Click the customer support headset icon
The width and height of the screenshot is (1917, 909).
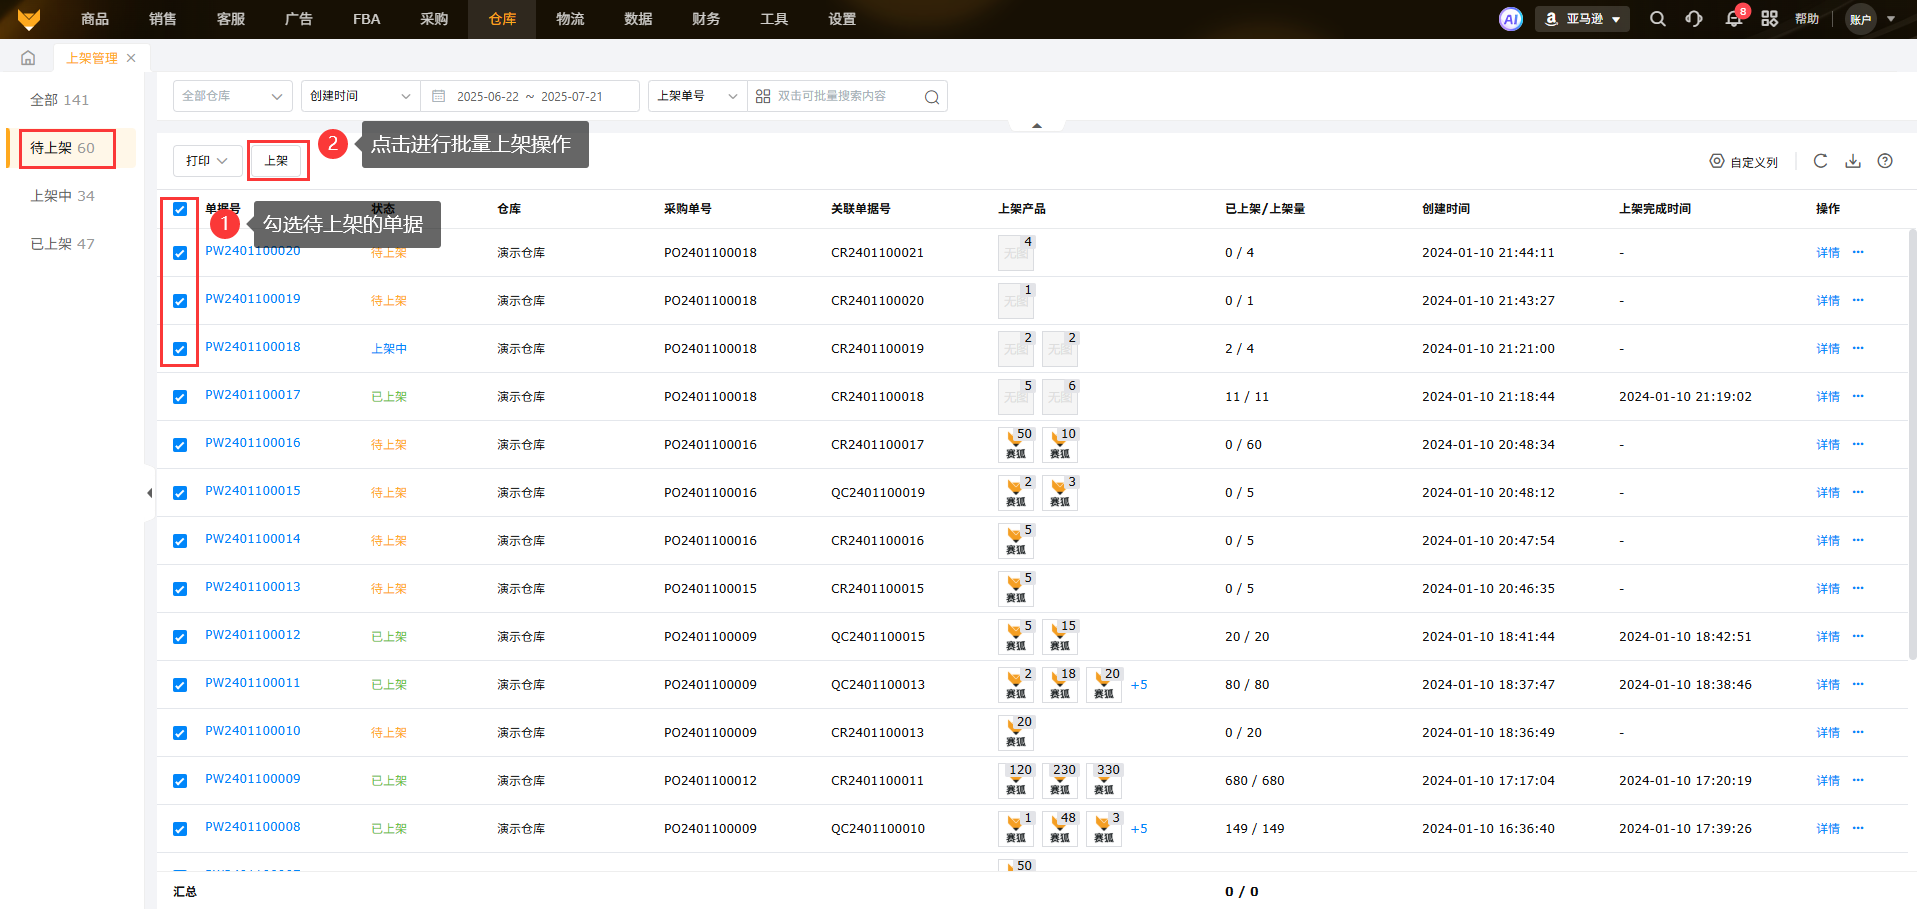click(1694, 19)
